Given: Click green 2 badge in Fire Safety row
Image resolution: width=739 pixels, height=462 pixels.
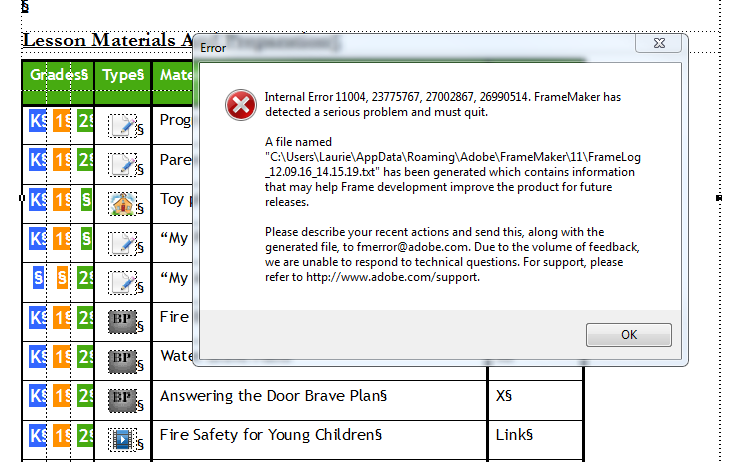Looking at the screenshot, I should [x=85, y=436].
